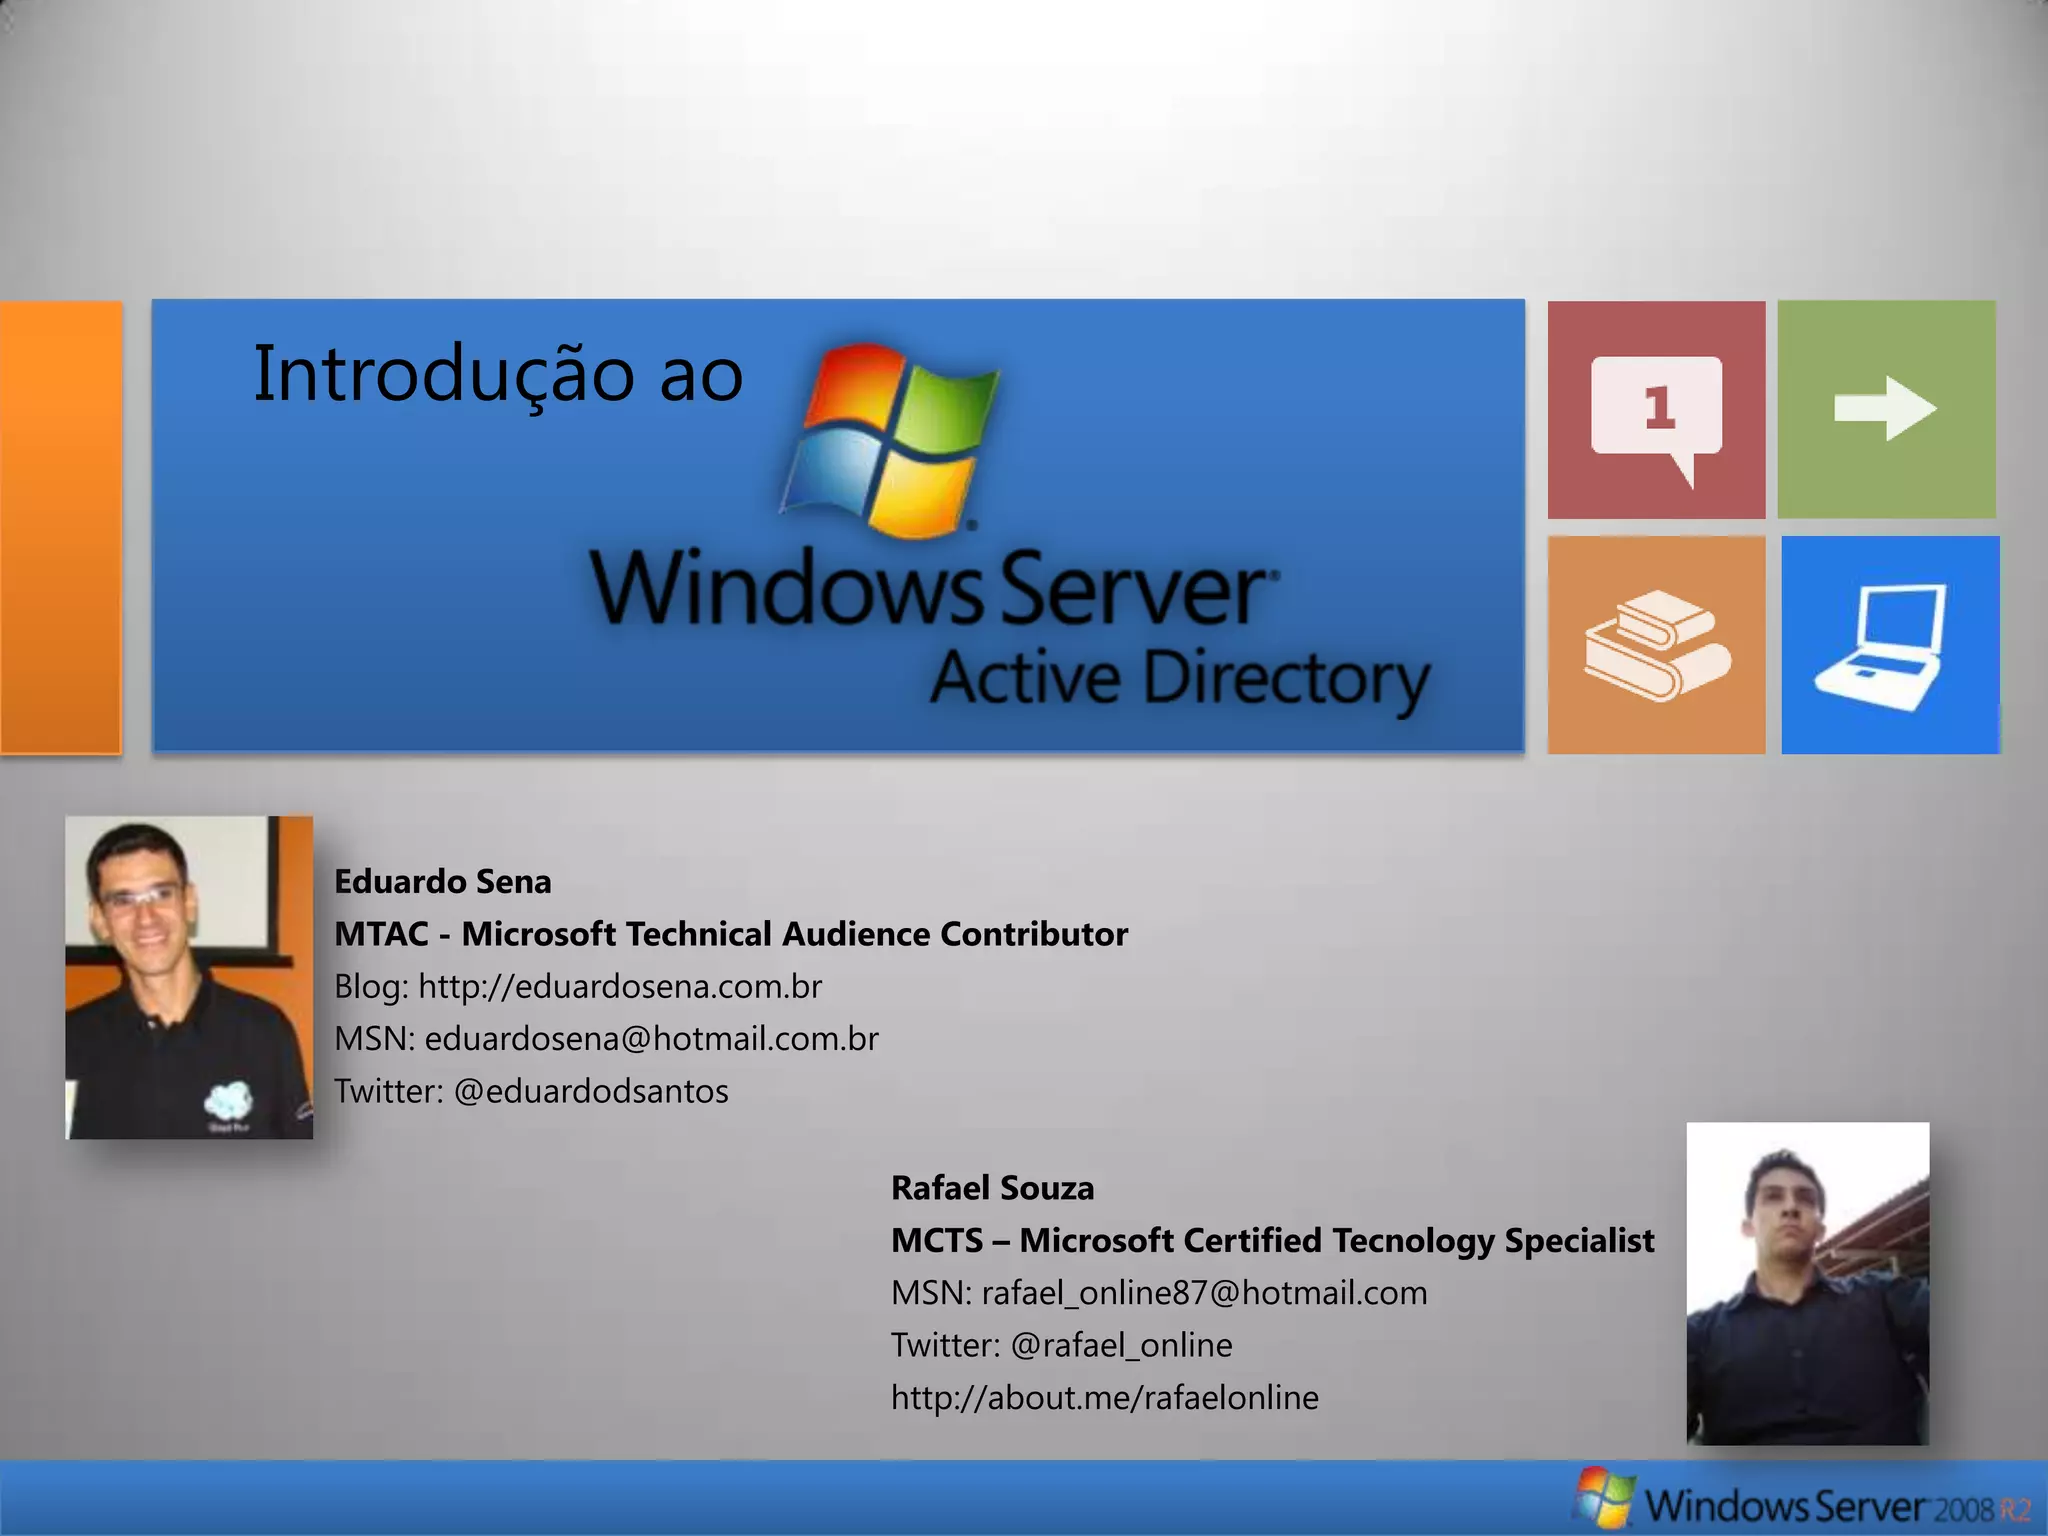Click the eduardosena@hotmail.com.br MSN address
The height and width of the screenshot is (1536, 2048).
tap(651, 1039)
